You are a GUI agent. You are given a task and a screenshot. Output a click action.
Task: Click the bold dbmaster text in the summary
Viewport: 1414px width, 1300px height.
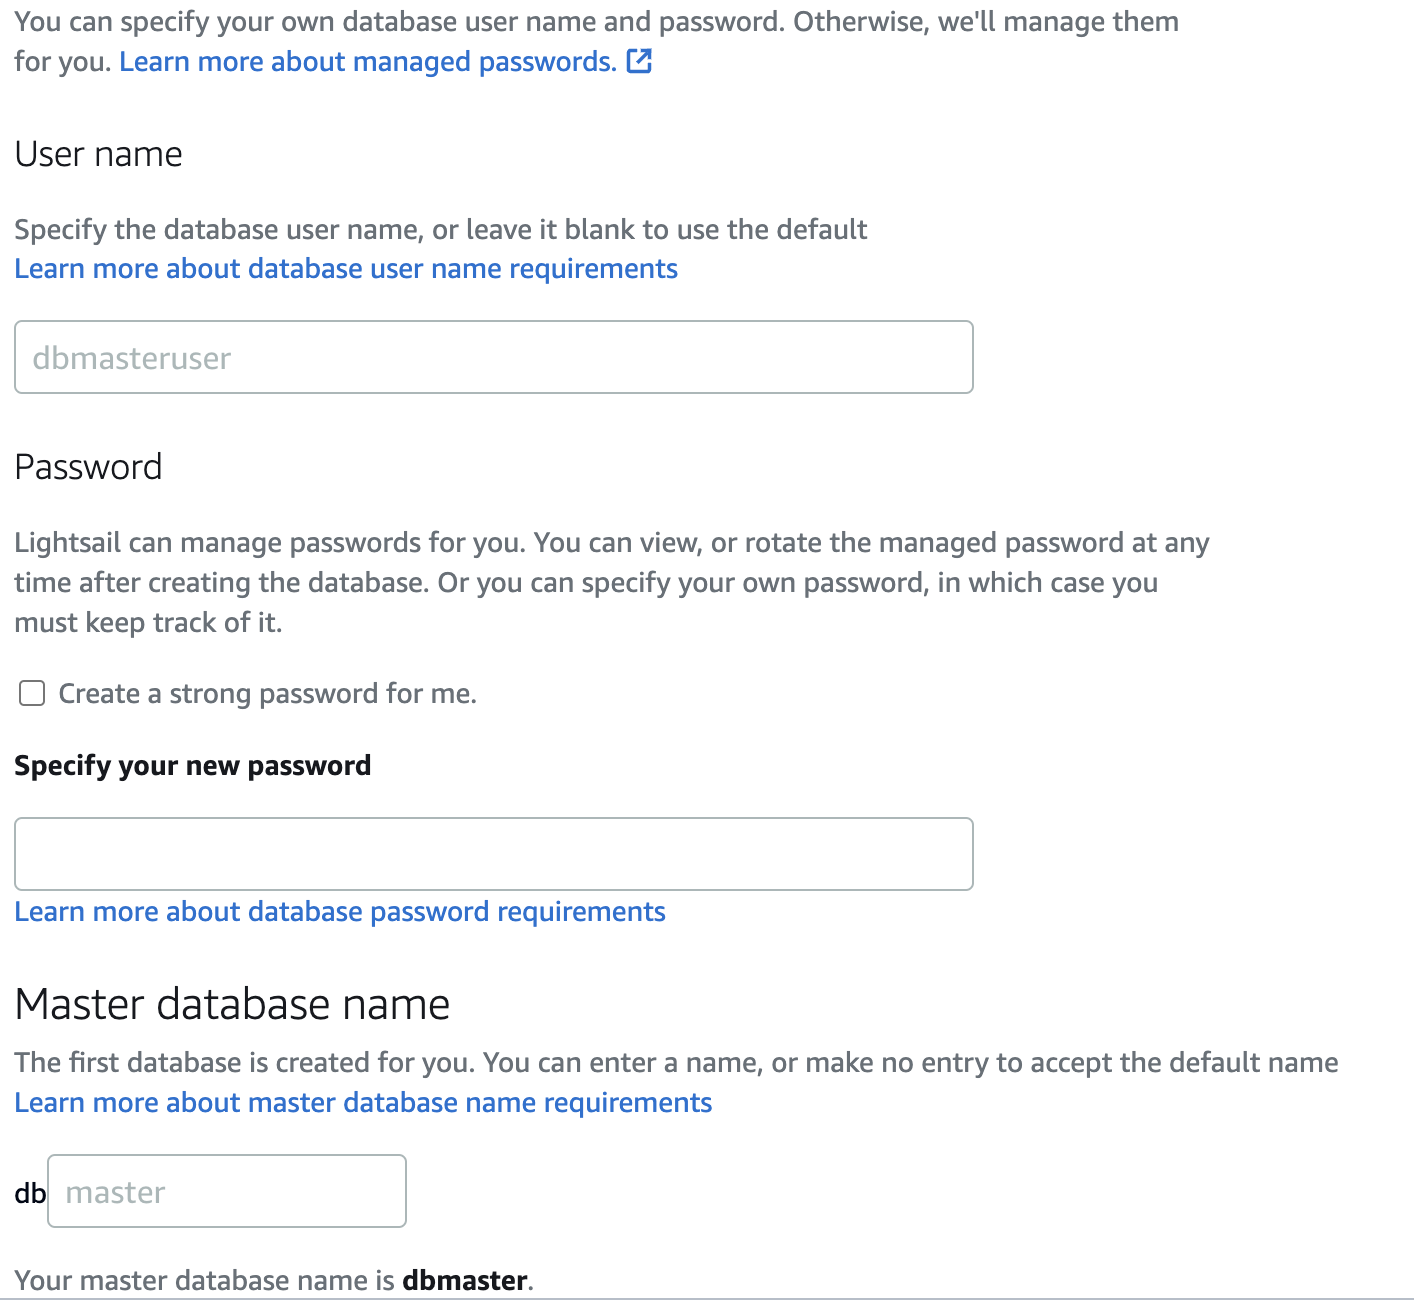tap(465, 1281)
